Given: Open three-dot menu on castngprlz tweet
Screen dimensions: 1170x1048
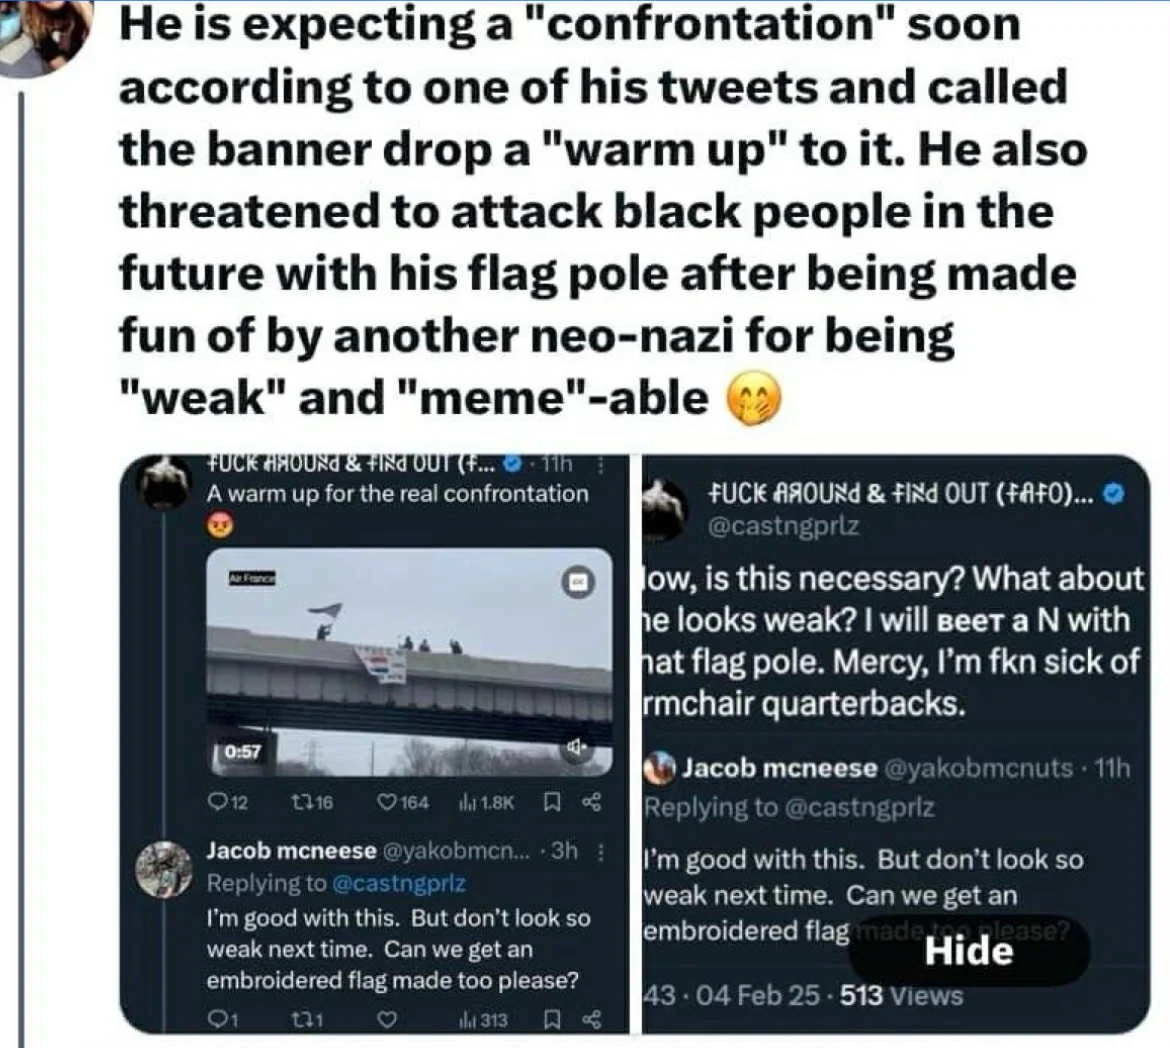Looking at the screenshot, I should point(601,466).
